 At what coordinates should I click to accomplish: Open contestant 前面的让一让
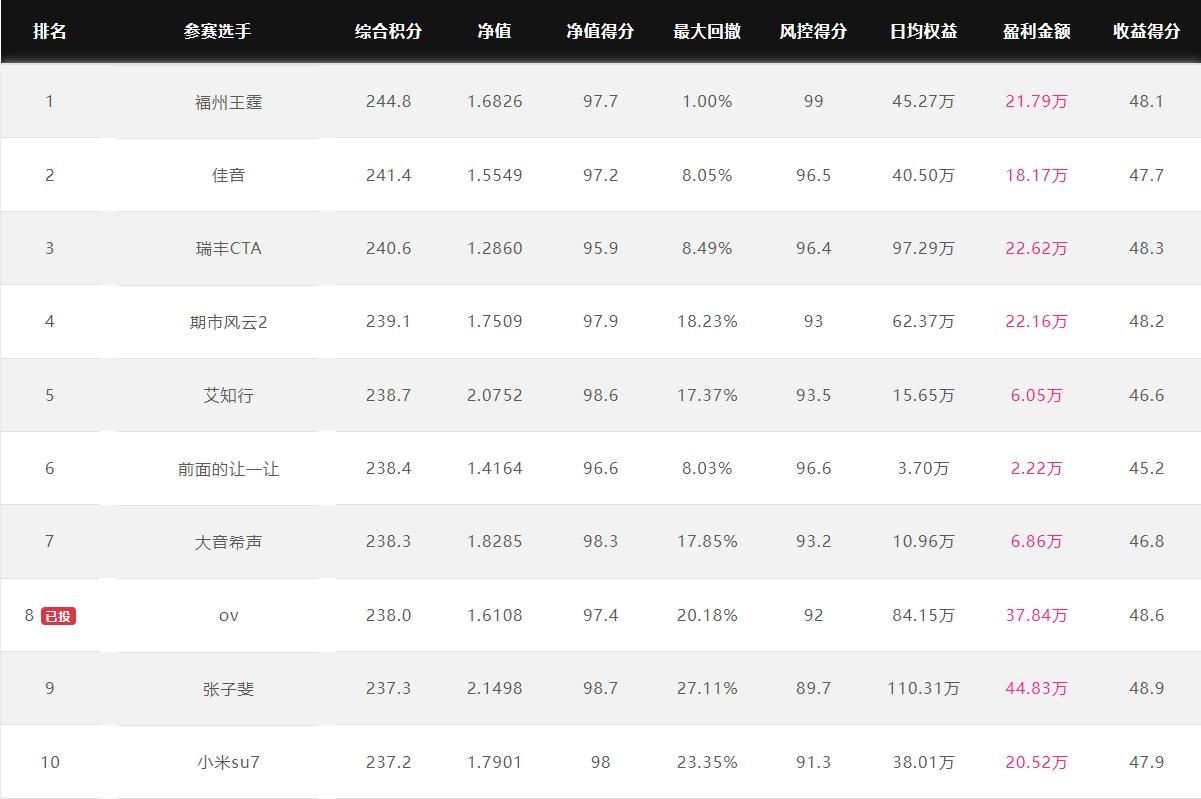coord(229,468)
